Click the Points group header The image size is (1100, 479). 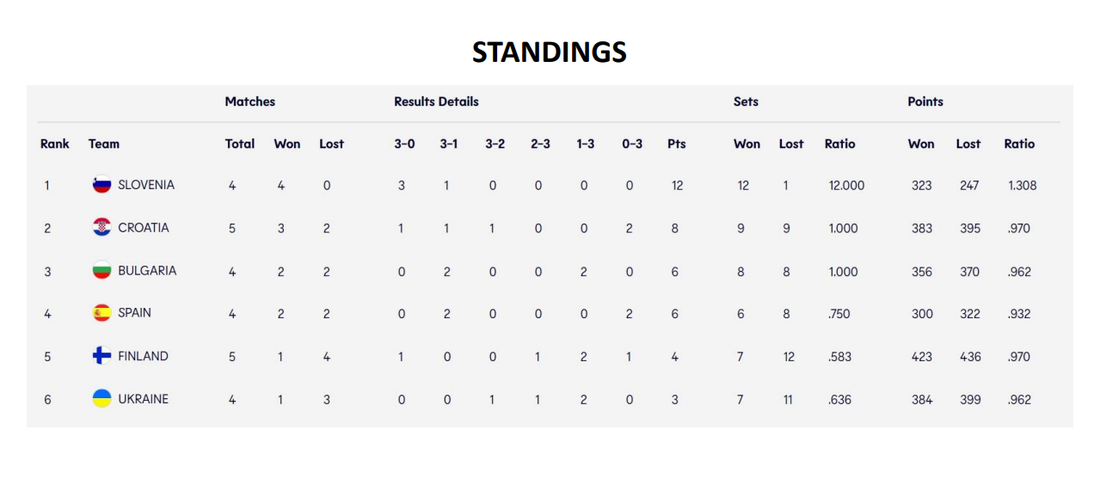(x=925, y=102)
